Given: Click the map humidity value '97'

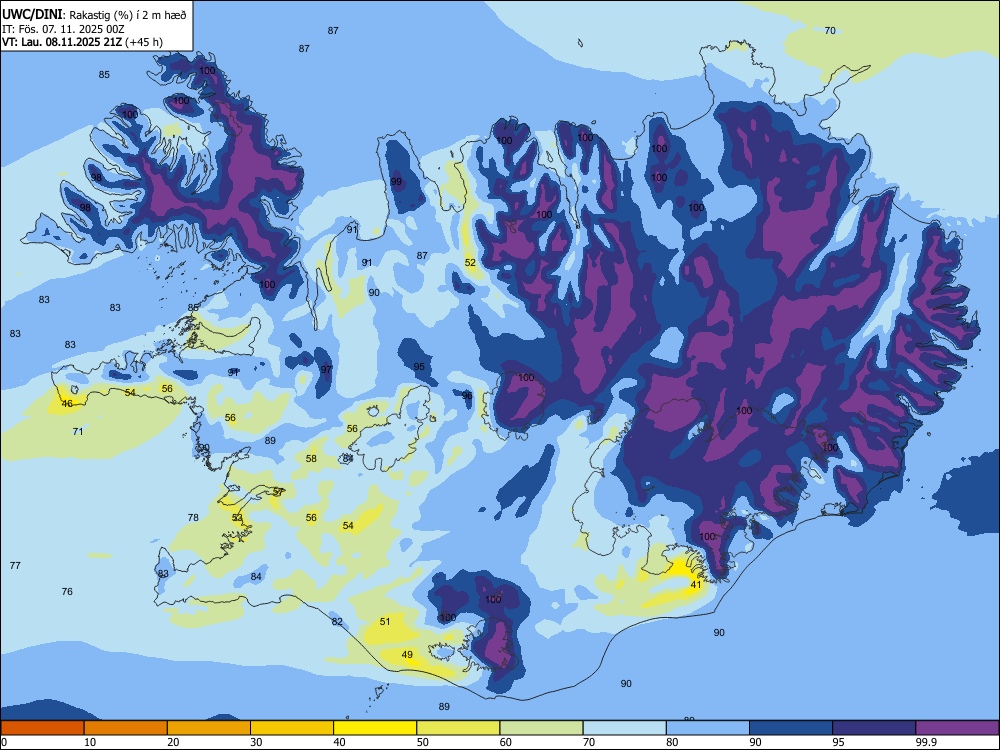Looking at the screenshot, I should (326, 369).
